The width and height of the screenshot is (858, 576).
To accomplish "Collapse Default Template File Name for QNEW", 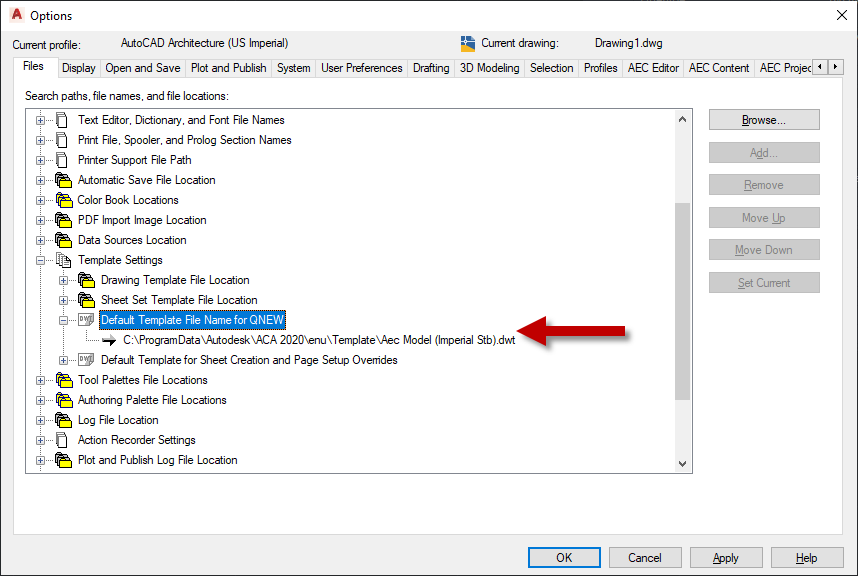I will coord(63,321).
